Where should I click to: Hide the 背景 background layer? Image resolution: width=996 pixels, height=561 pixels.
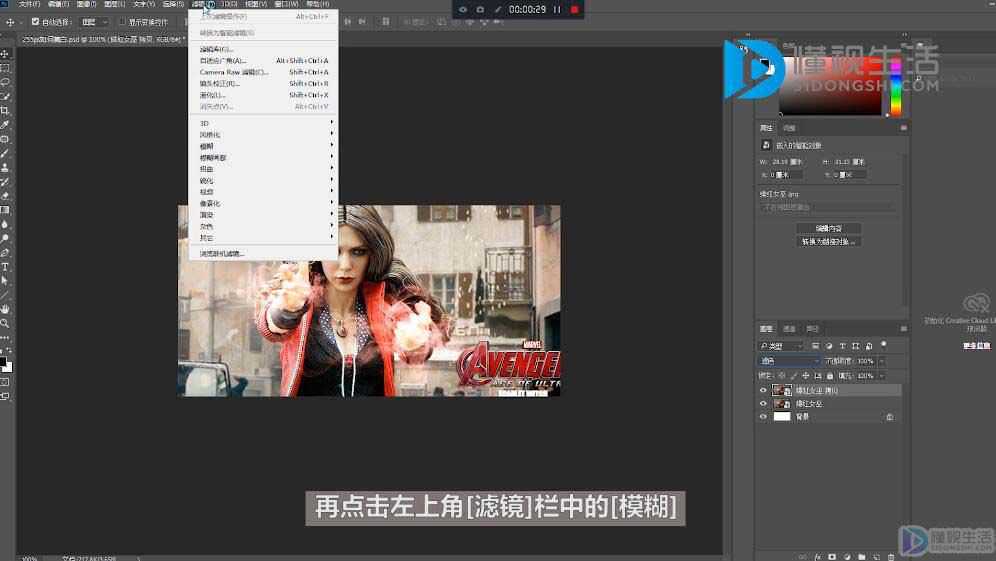[764, 417]
